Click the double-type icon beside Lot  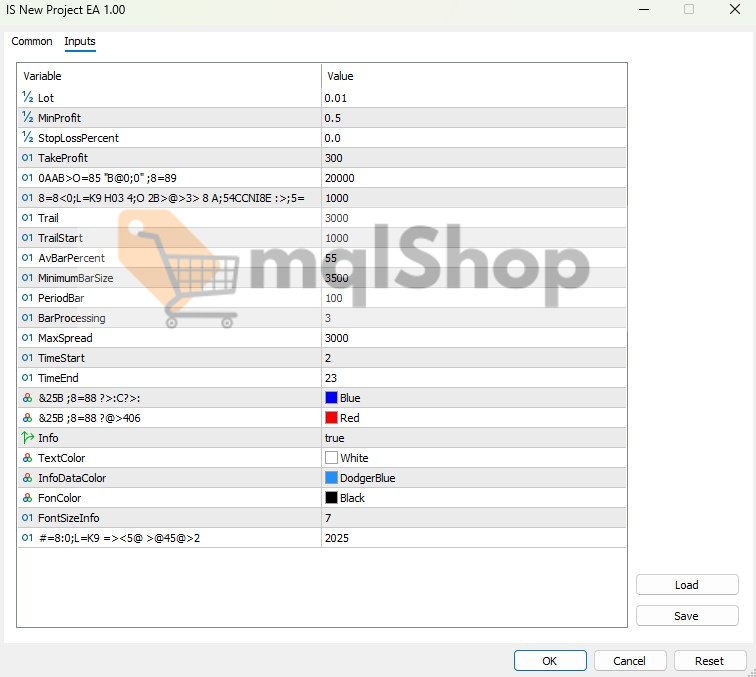27,97
